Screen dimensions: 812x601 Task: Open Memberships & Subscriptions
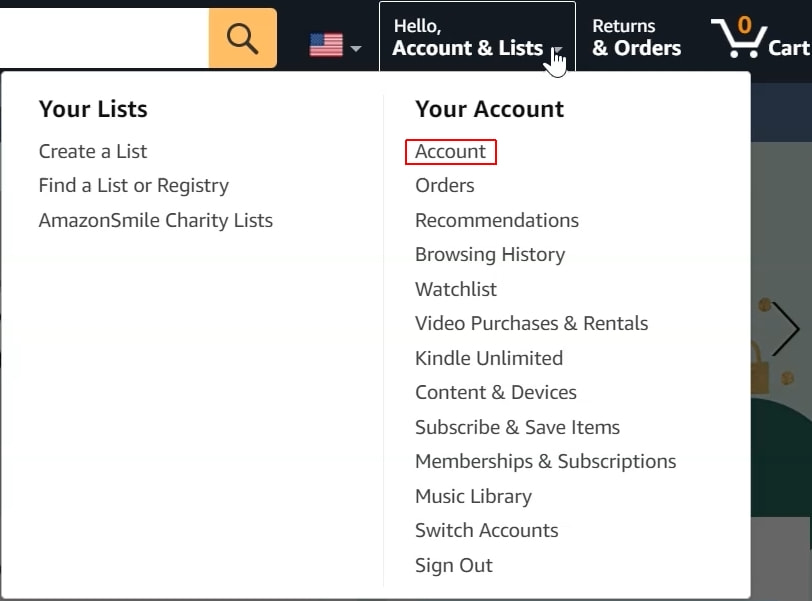(x=546, y=461)
